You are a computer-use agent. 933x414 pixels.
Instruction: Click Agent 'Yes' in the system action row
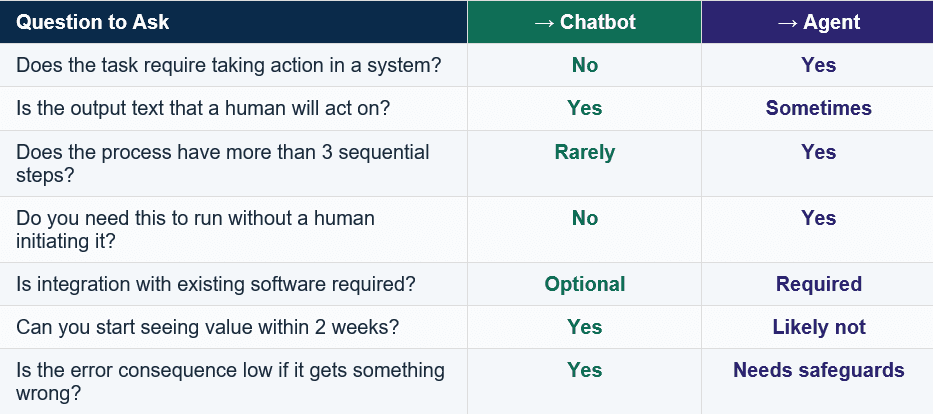[818, 65]
